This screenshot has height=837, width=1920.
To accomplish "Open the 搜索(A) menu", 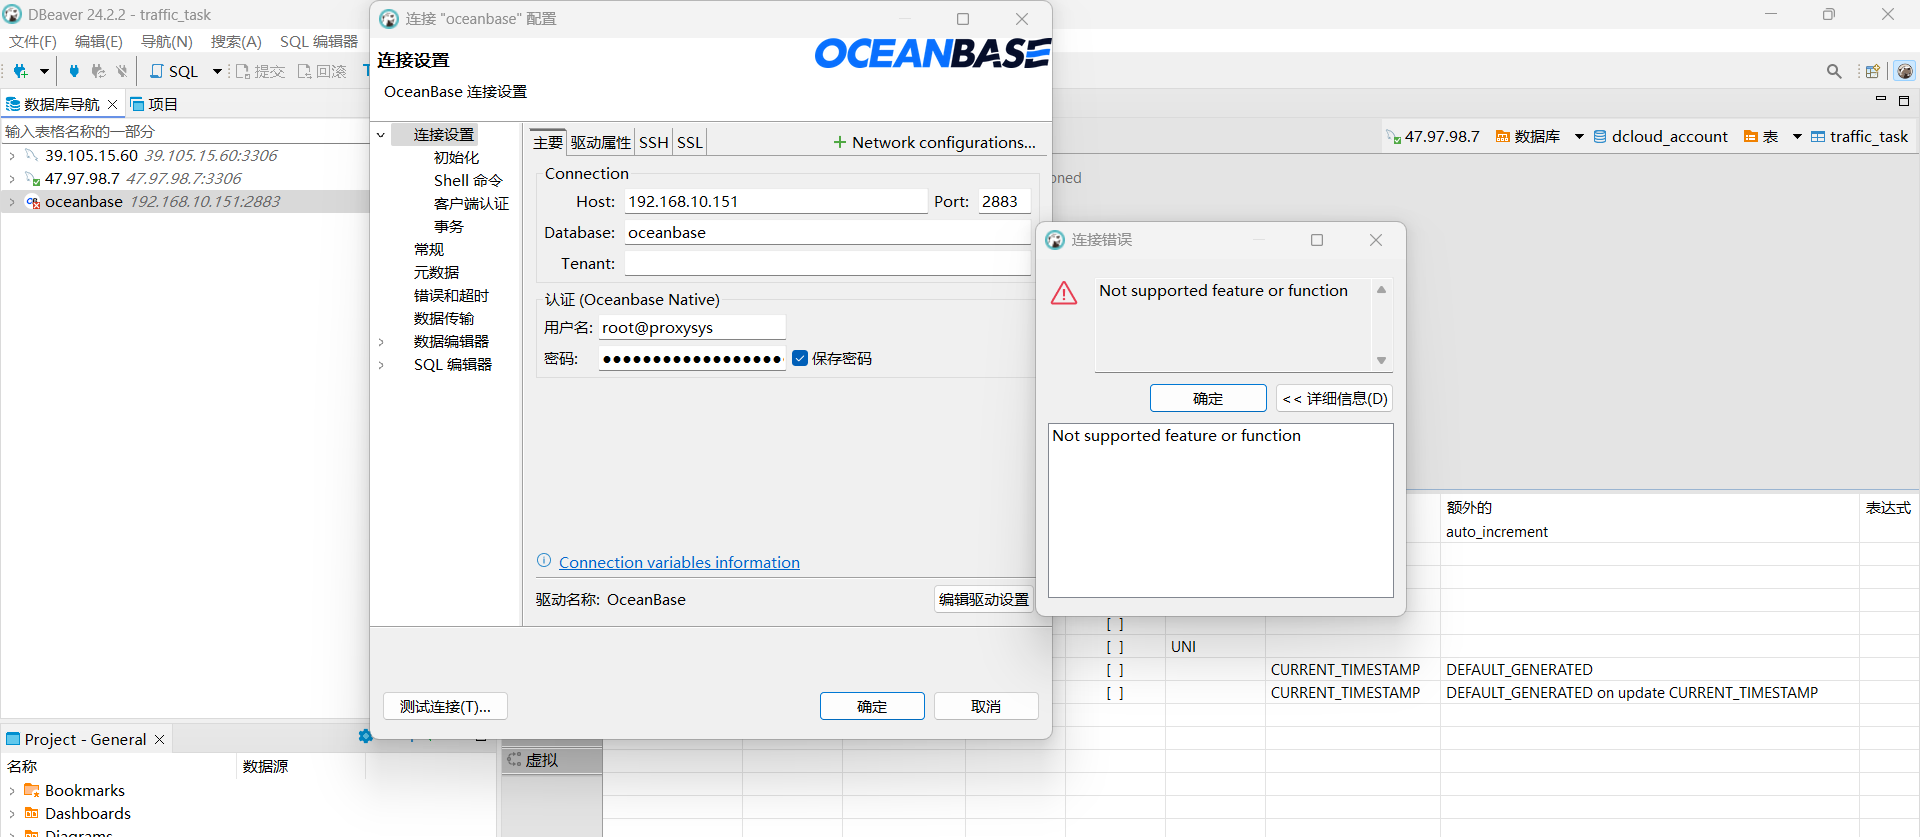I will tap(236, 41).
